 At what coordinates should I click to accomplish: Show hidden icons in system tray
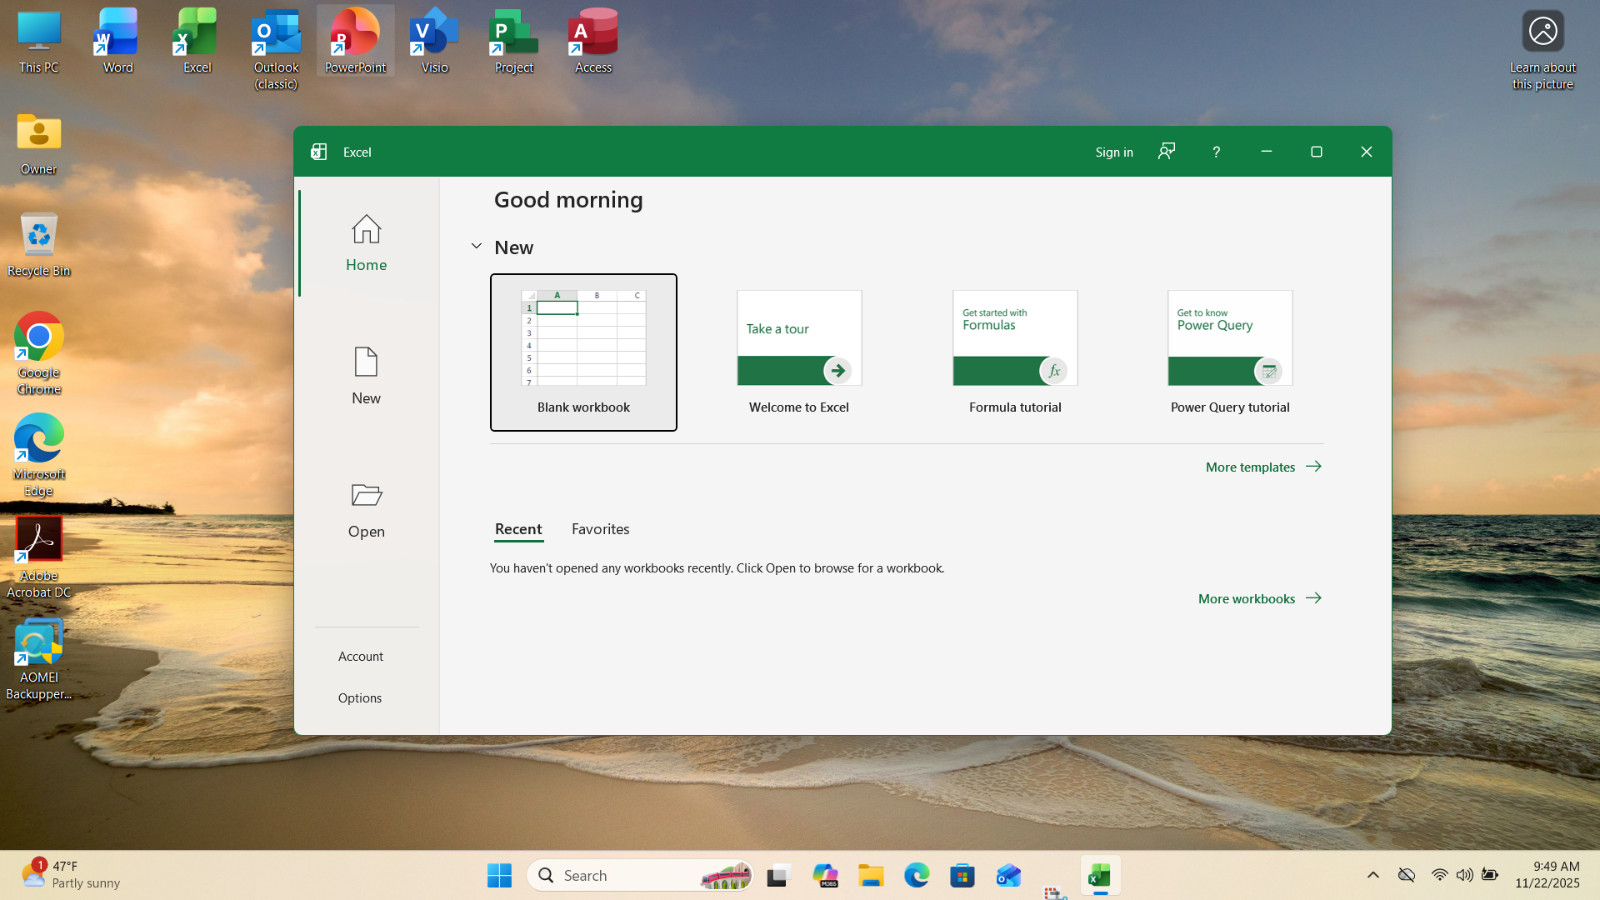tap(1373, 875)
